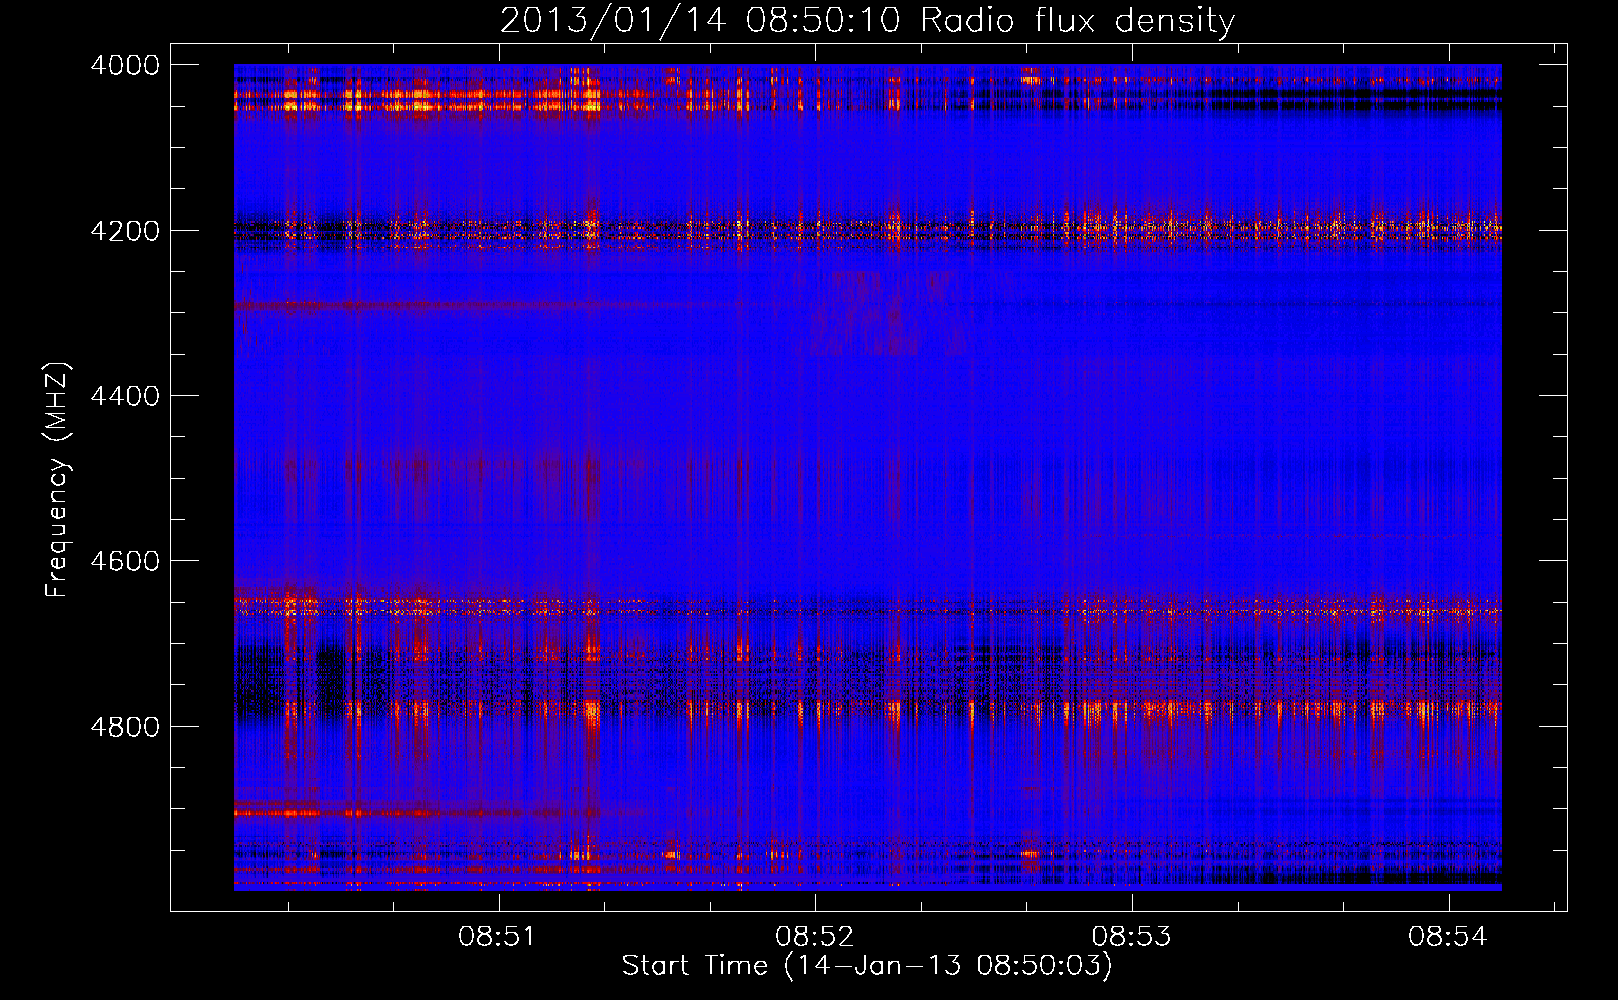Select the 4800 frequency tick label
This screenshot has height=1000, width=1618.
(125, 726)
